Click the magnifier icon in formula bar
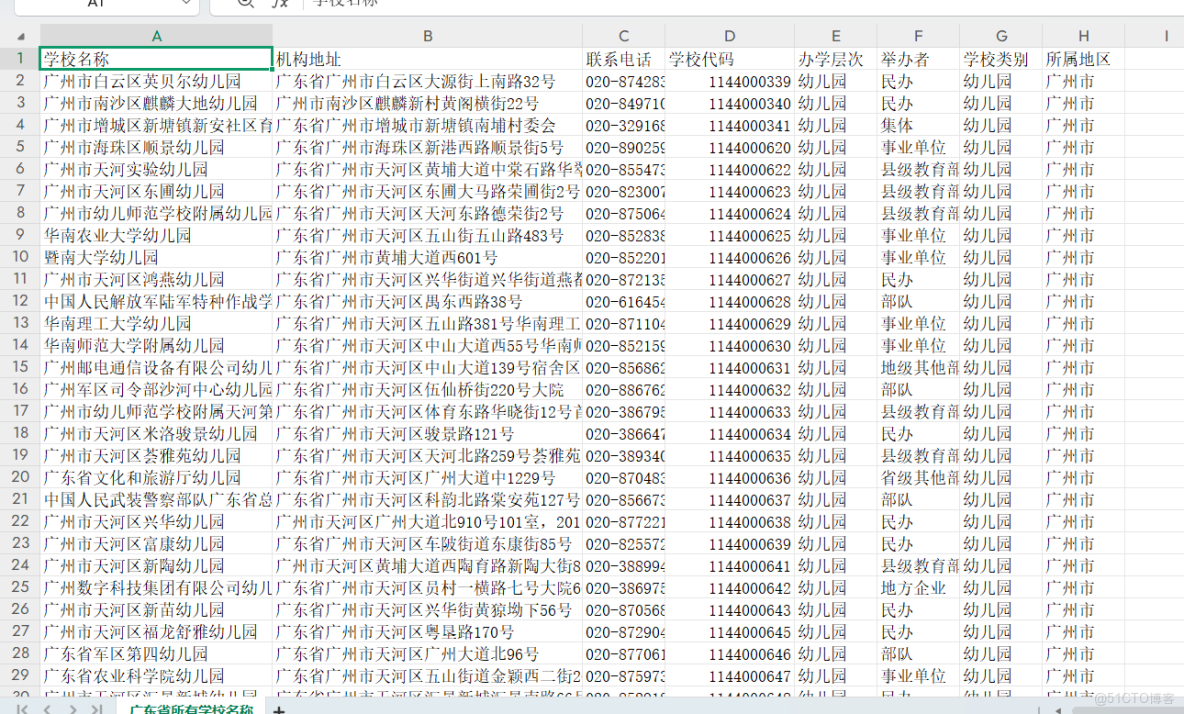The height and width of the screenshot is (714, 1184). 245,3
